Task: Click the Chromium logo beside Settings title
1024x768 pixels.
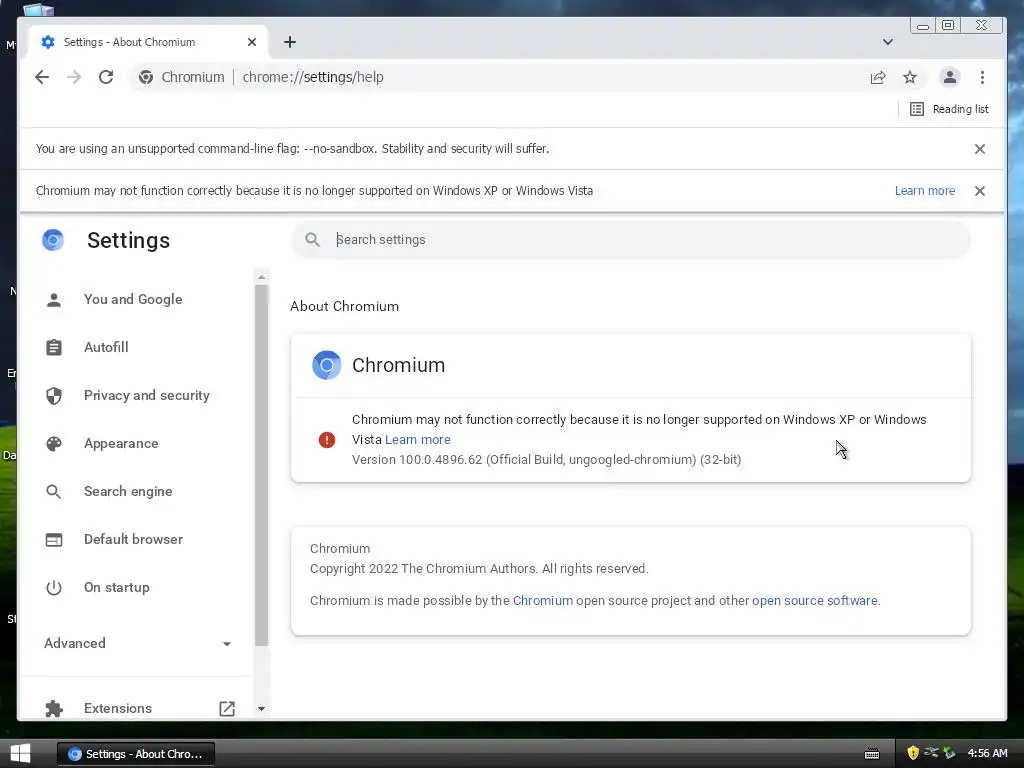Action: click(53, 240)
